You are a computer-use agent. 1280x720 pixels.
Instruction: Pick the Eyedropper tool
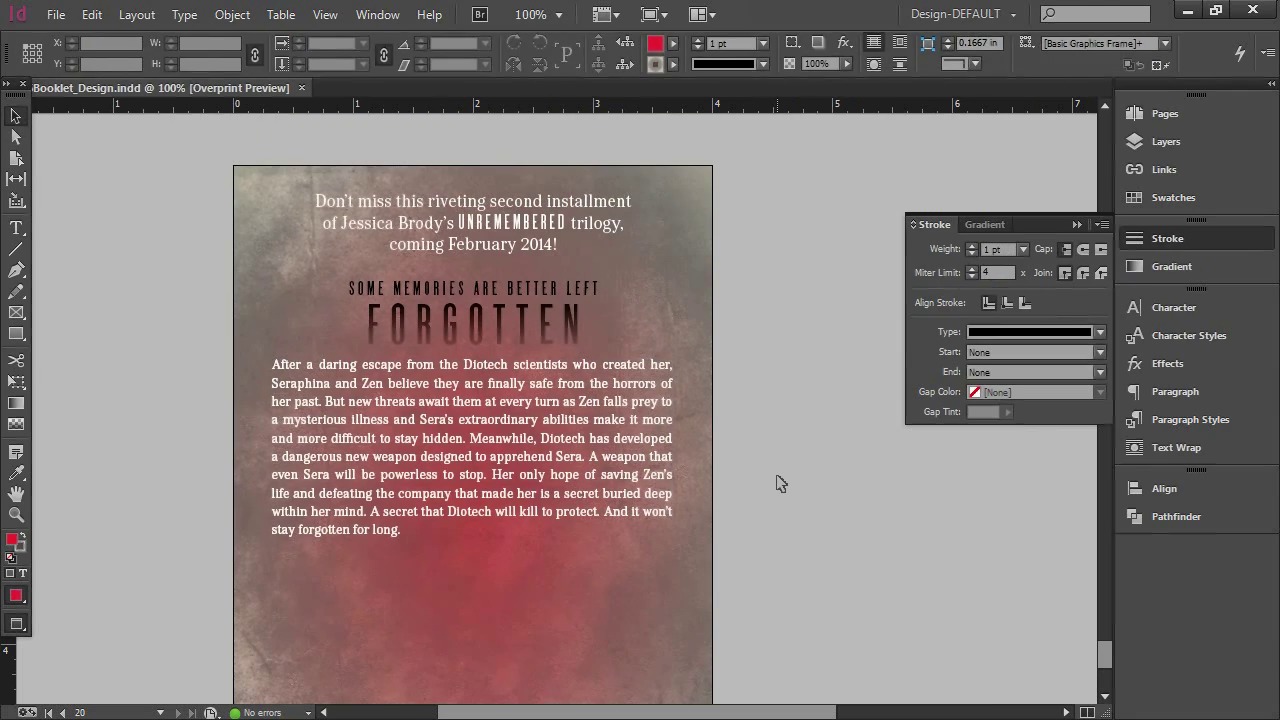coord(16,473)
